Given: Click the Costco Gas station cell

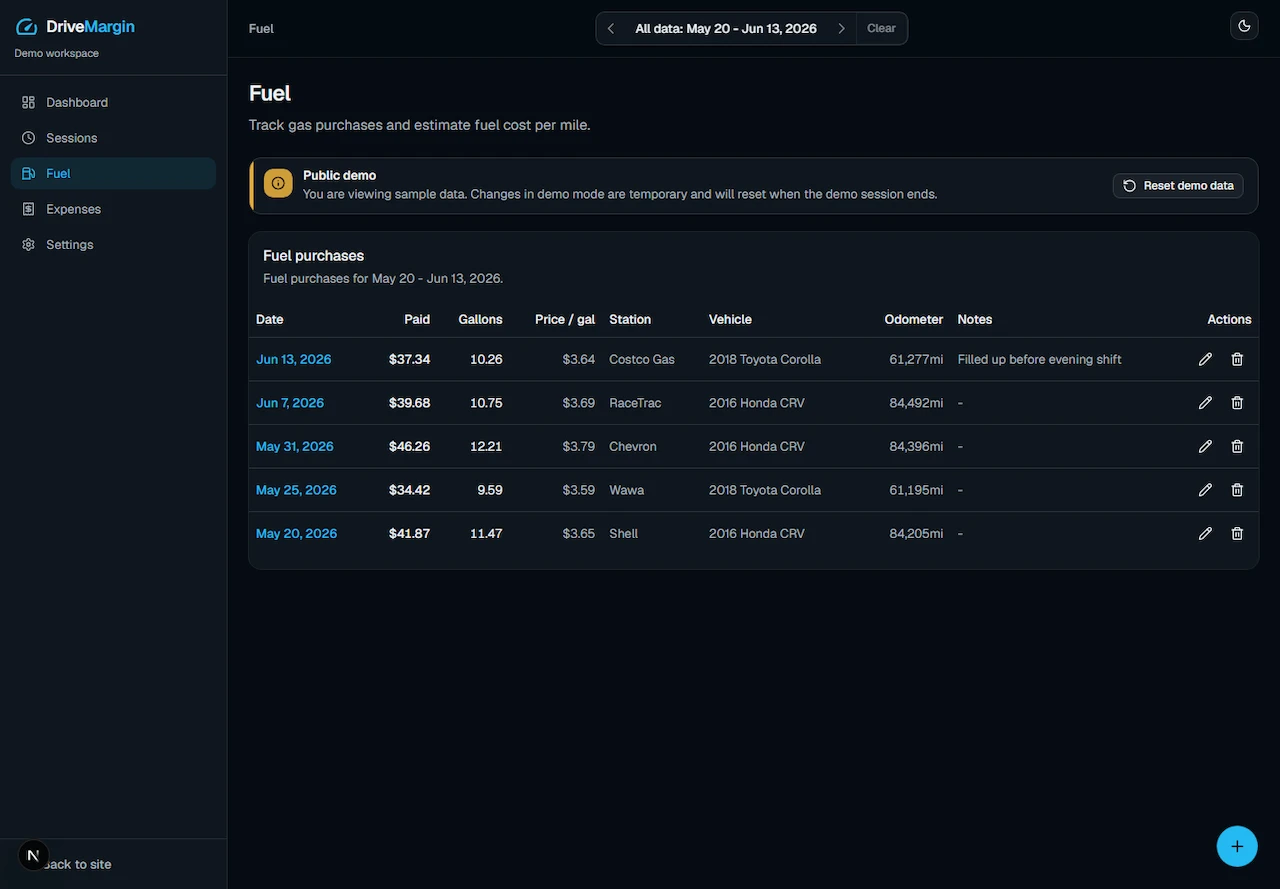Looking at the screenshot, I should coord(642,359).
